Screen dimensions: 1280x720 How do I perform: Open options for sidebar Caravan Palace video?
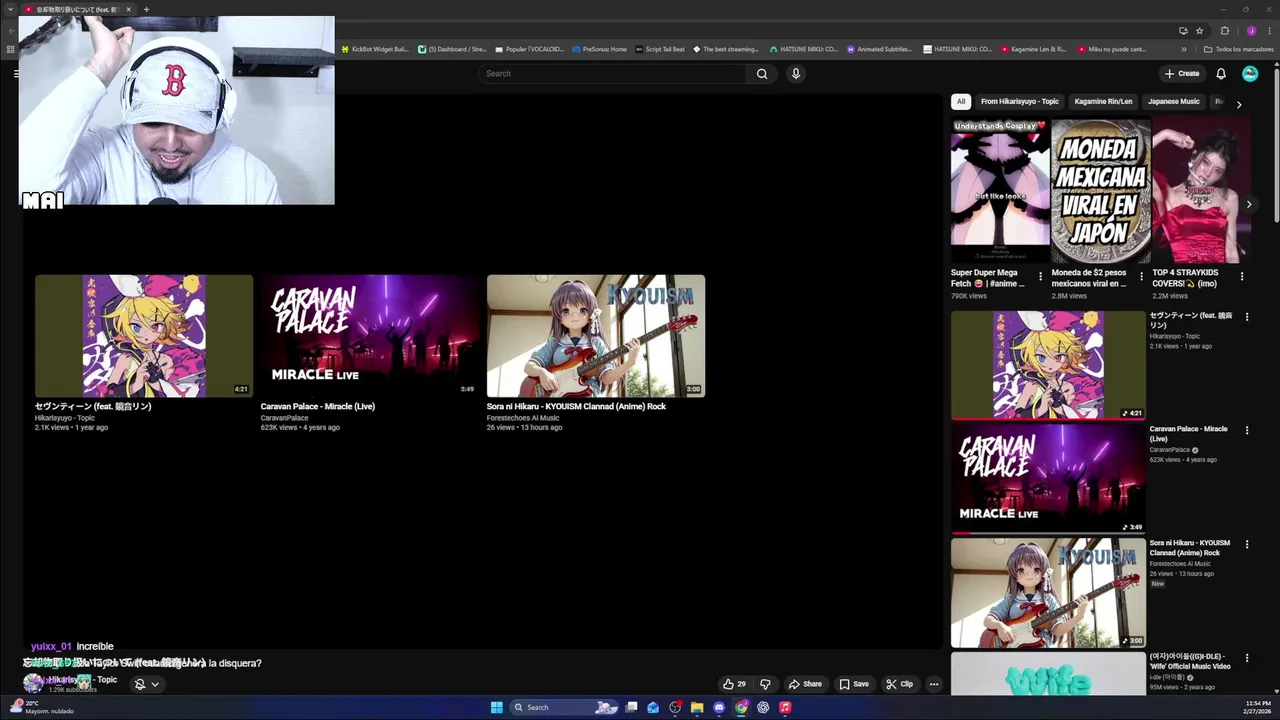(1246, 431)
